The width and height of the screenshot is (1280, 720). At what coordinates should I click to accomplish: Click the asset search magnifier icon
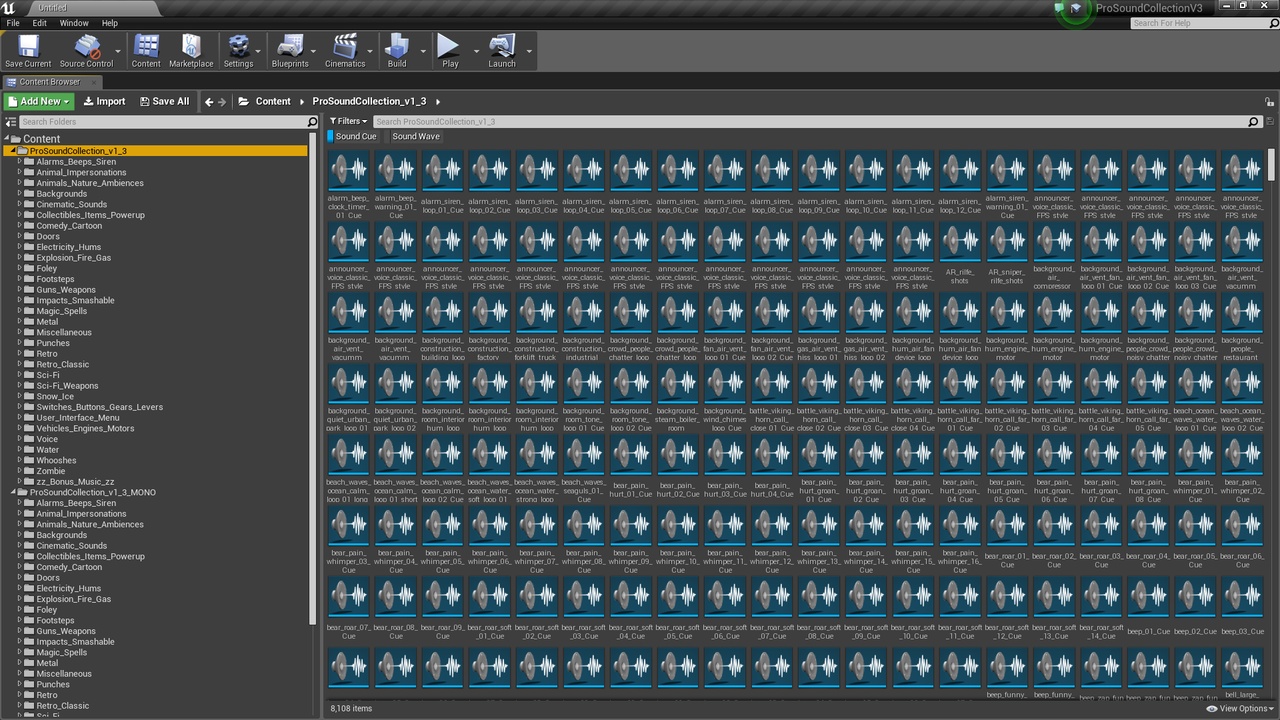coord(1254,122)
